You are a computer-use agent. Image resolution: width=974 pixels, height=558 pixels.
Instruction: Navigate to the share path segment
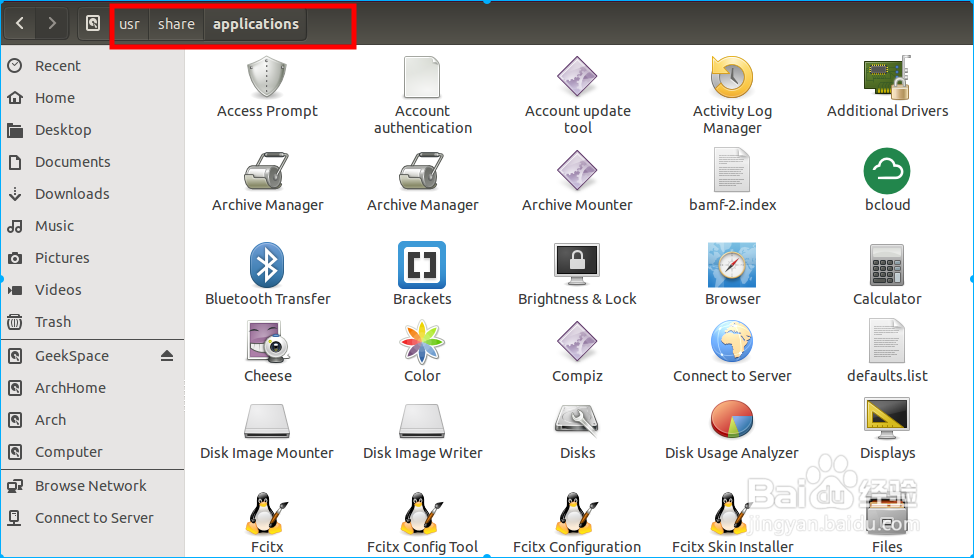pos(176,24)
